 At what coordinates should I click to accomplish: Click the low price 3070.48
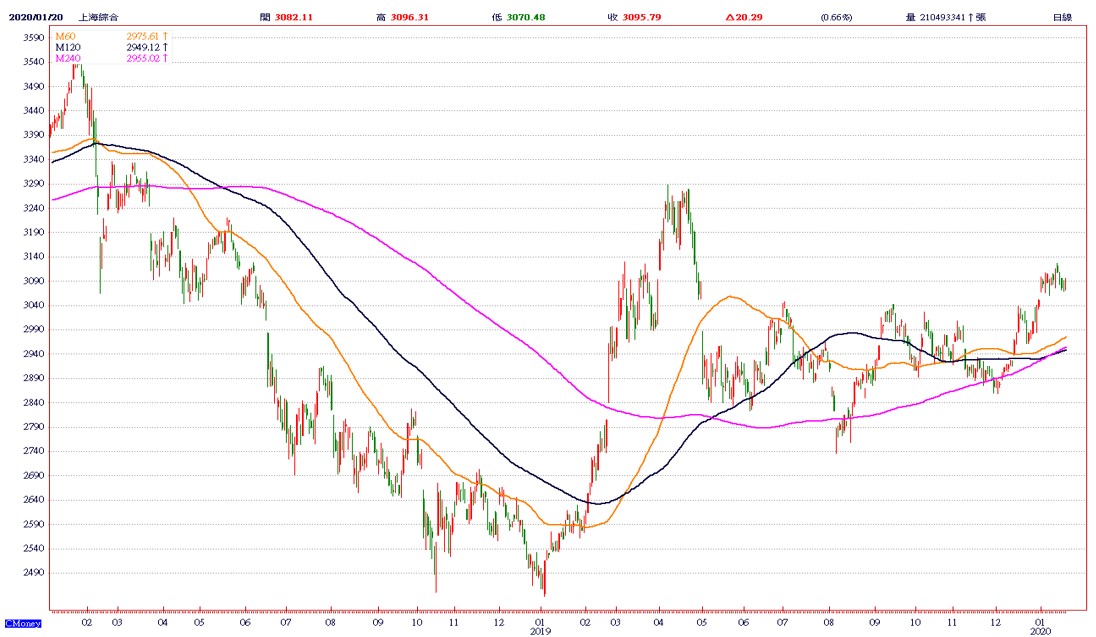(x=526, y=17)
